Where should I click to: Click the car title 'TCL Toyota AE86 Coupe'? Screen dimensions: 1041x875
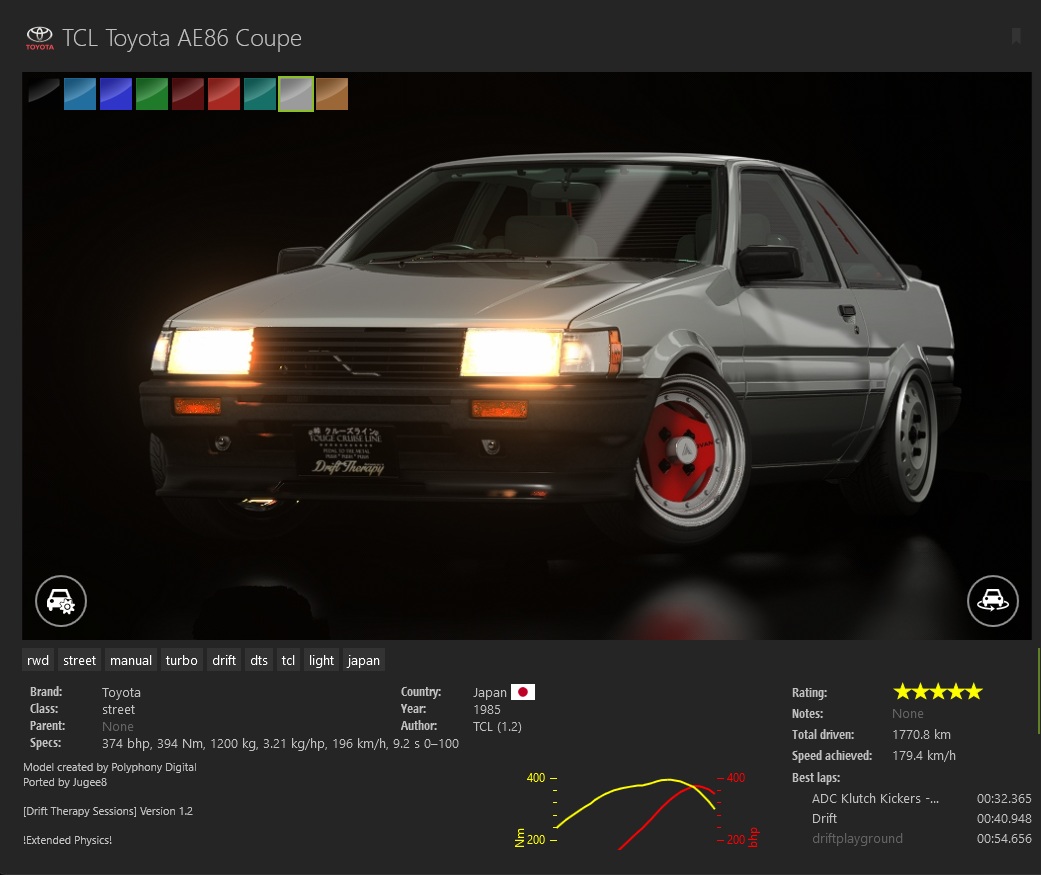182,38
